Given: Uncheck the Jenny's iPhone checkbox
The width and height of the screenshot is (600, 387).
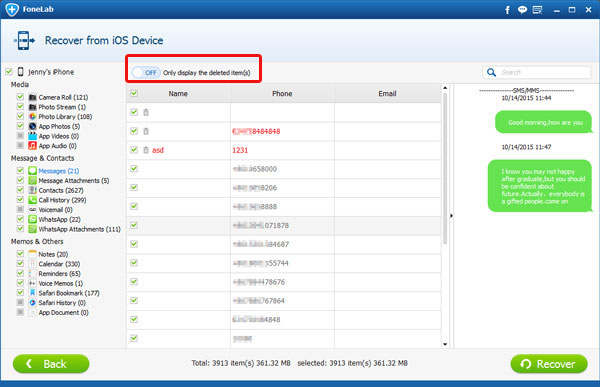Looking at the screenshot, I should [9, 72].
